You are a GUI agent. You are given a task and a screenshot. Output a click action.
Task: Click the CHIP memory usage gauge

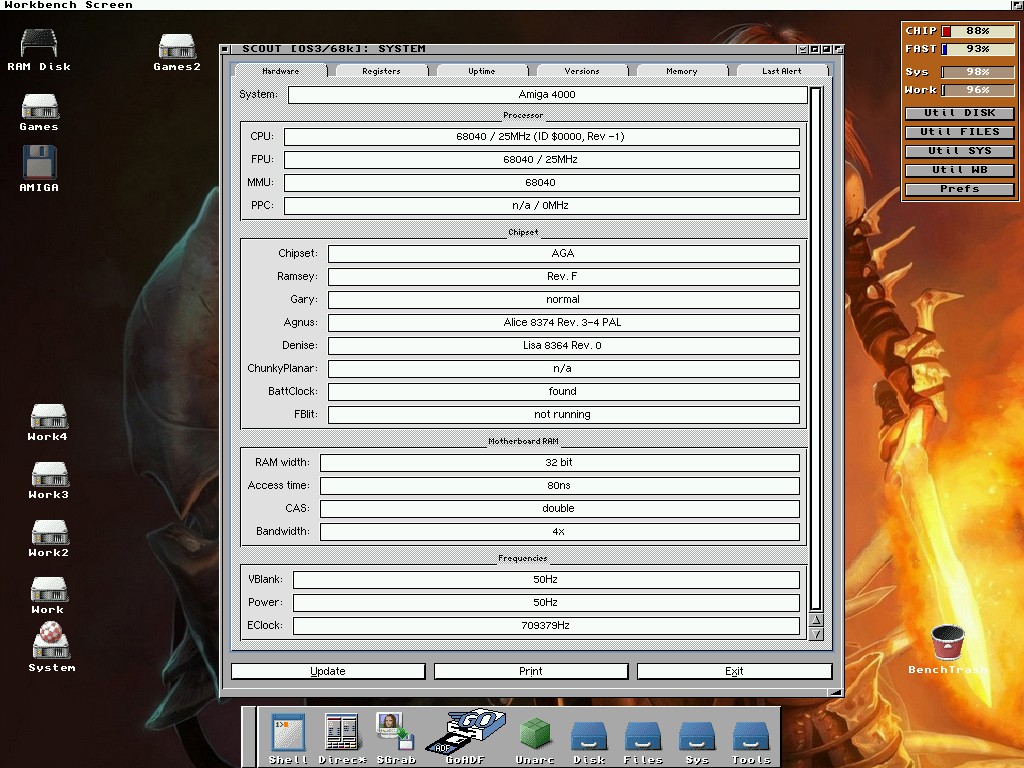(x=978, y=31)
